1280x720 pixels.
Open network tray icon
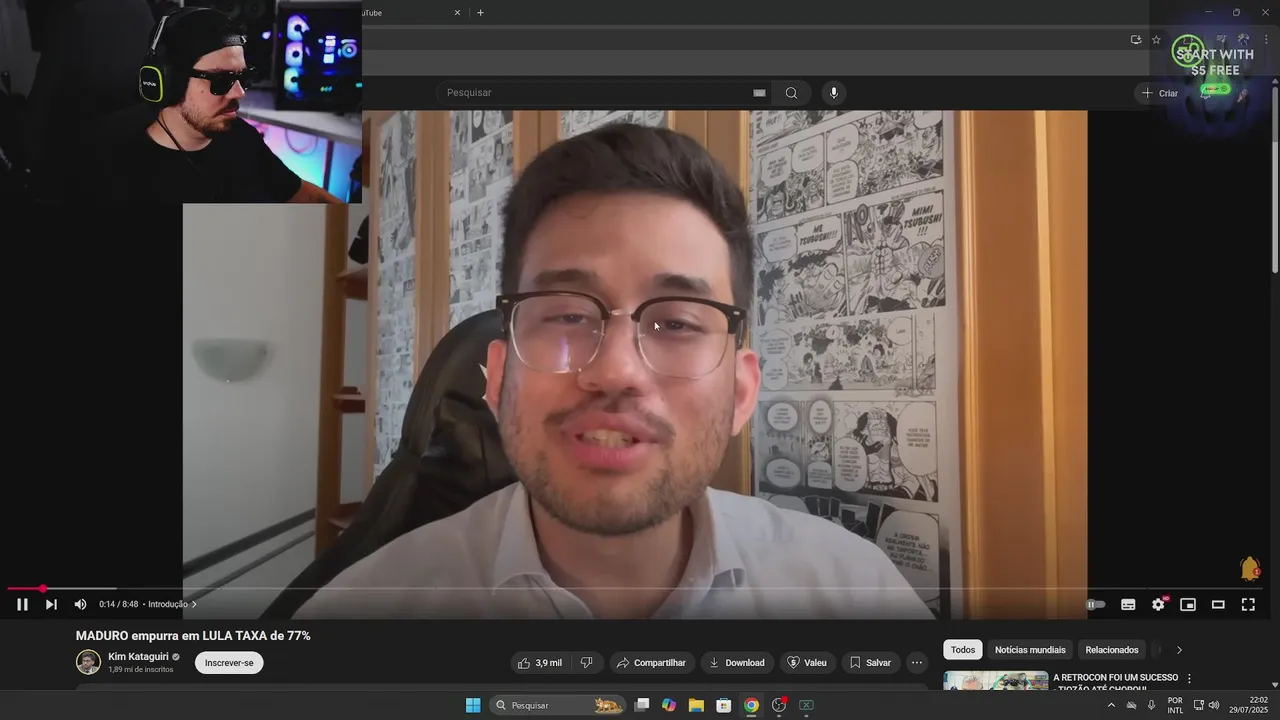point(1199,705)
